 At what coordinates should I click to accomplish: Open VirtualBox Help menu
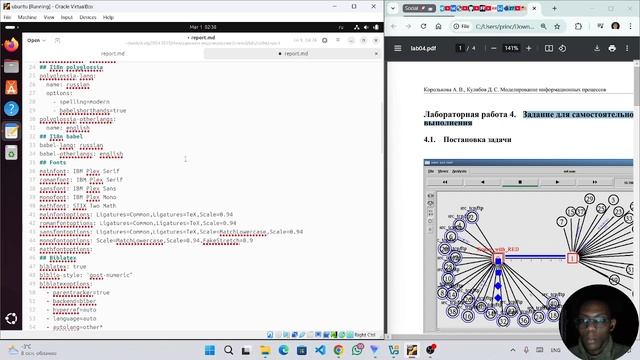pos(108,17)
